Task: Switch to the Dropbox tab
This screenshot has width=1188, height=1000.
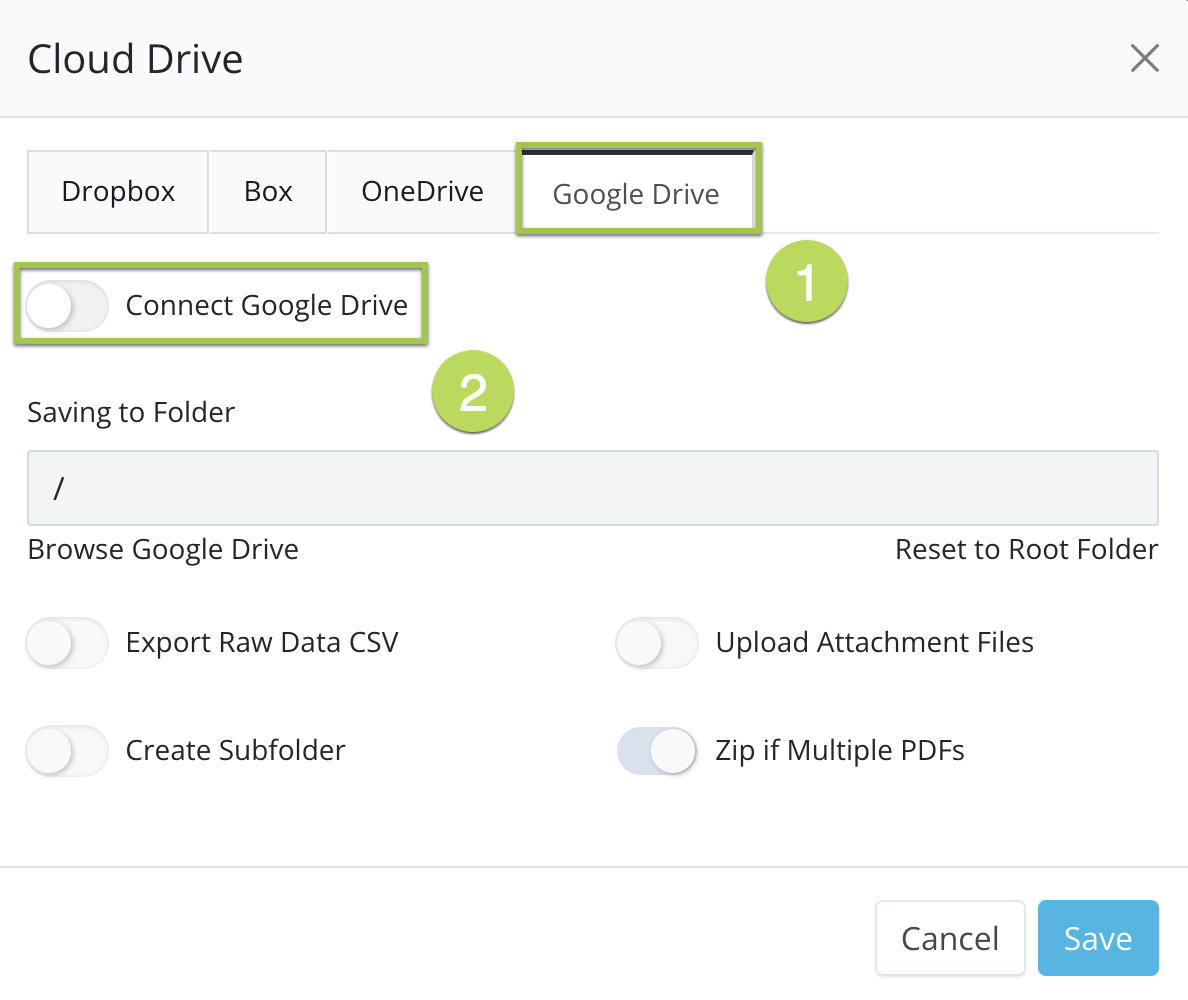Action: [x=118, y=192]
